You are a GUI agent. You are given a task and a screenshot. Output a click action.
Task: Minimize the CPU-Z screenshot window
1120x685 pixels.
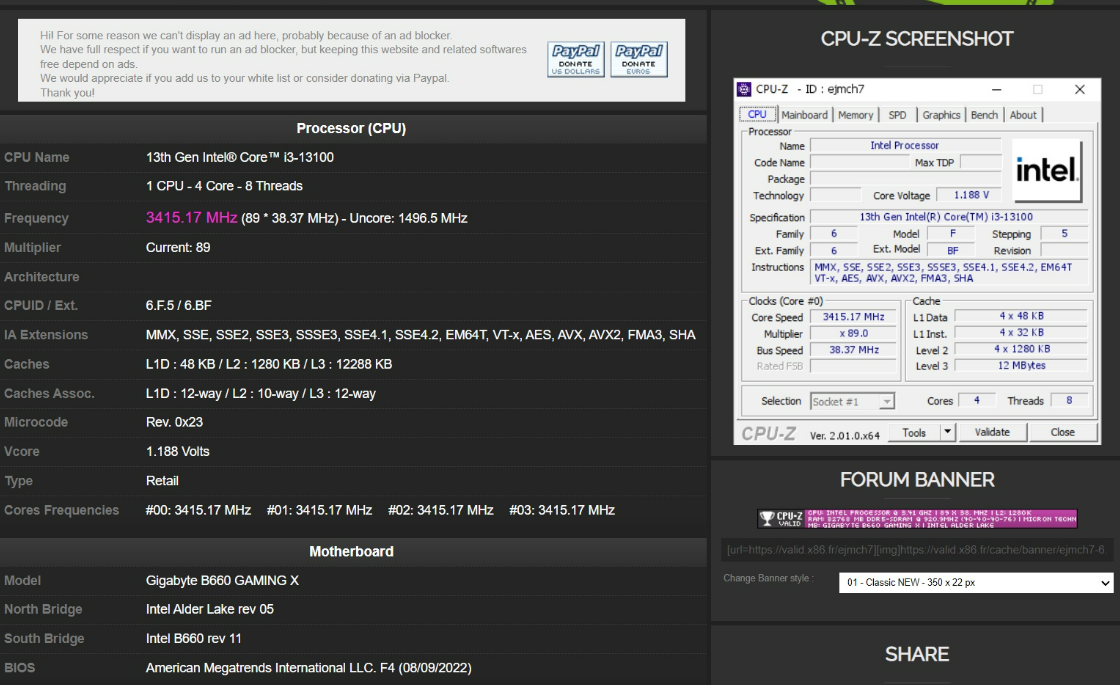point(996,89)
